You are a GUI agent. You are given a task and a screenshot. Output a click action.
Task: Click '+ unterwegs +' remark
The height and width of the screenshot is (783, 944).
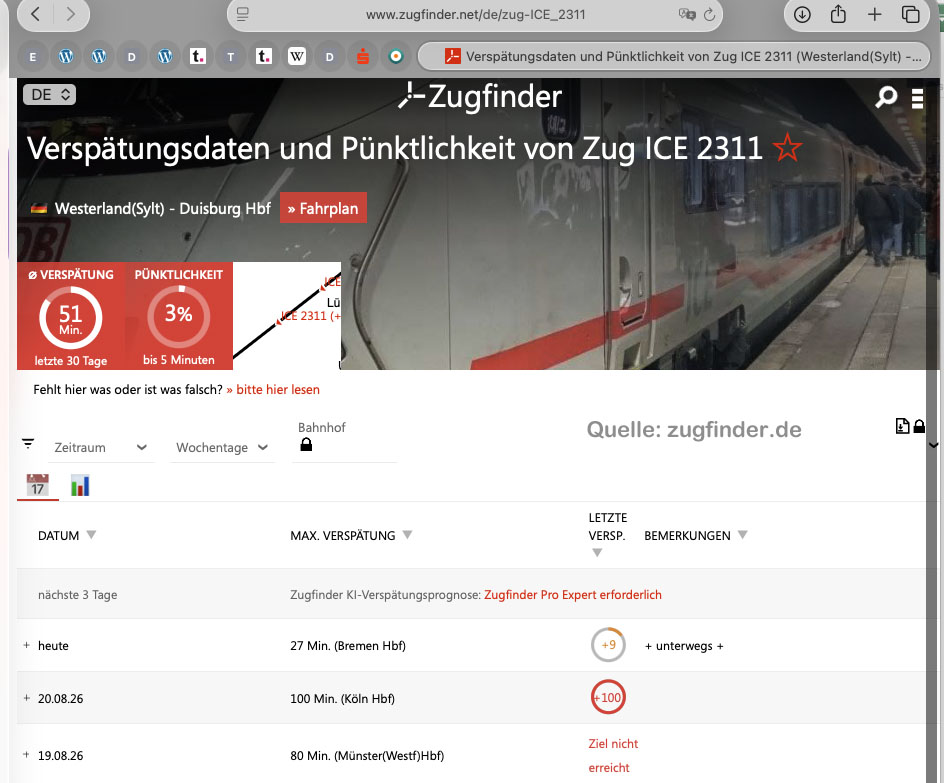[x=684, y=646]
